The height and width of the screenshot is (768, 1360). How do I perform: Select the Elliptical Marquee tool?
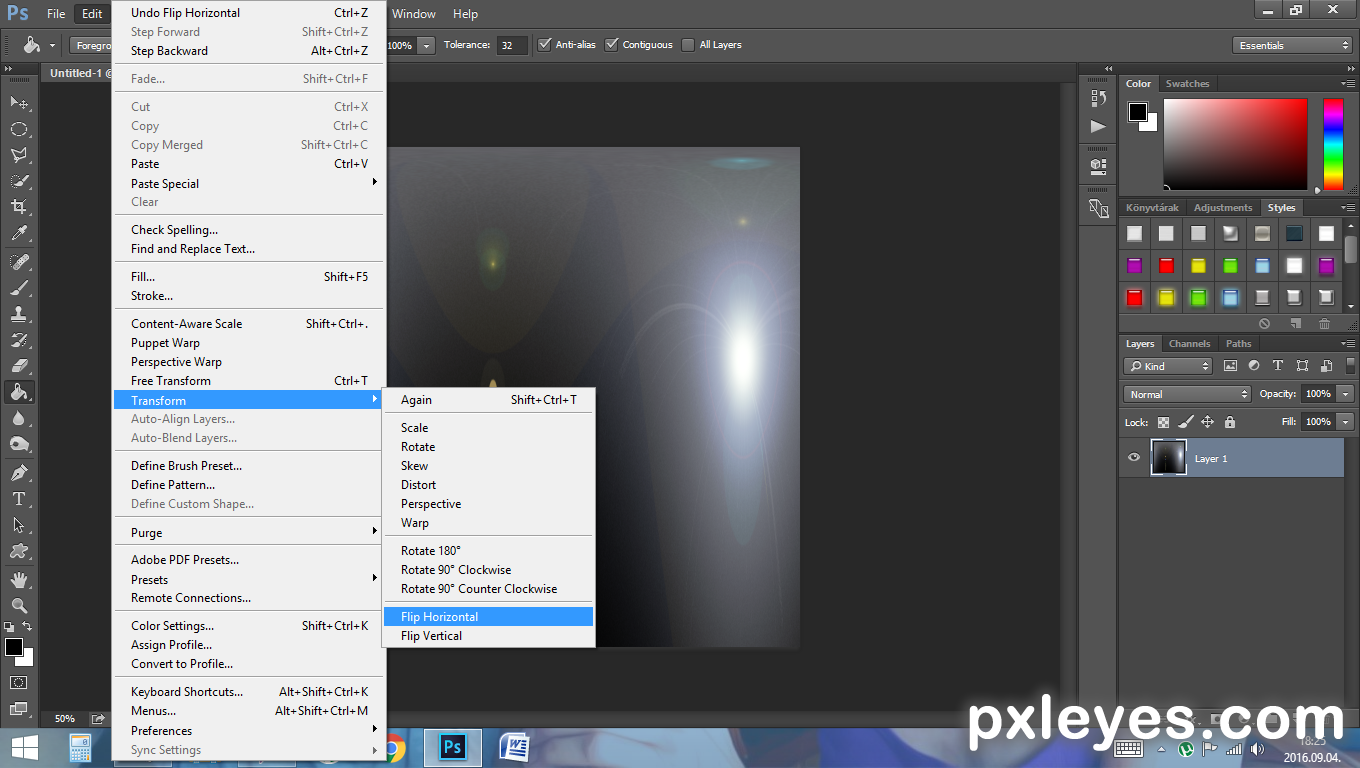point(19,129)
